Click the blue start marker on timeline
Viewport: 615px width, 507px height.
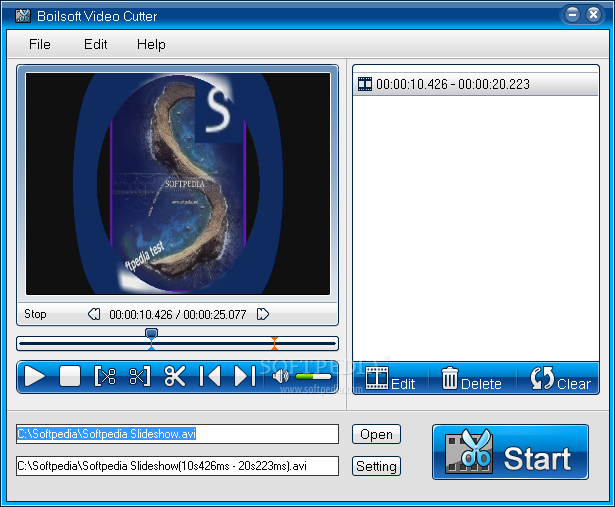click(151, 344)
